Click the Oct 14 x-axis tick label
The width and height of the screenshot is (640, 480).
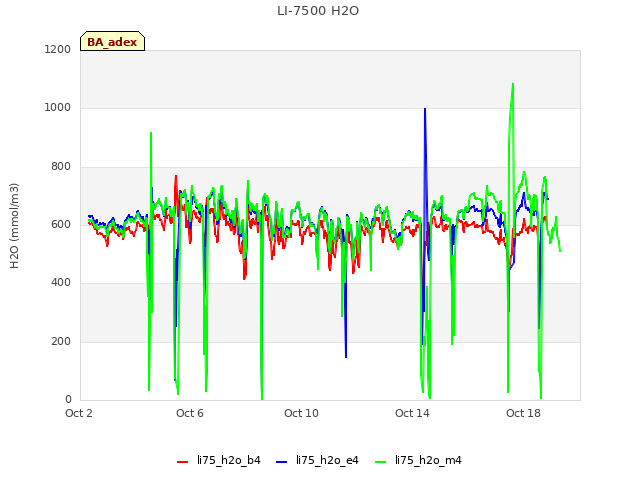(x=412, y=413)
